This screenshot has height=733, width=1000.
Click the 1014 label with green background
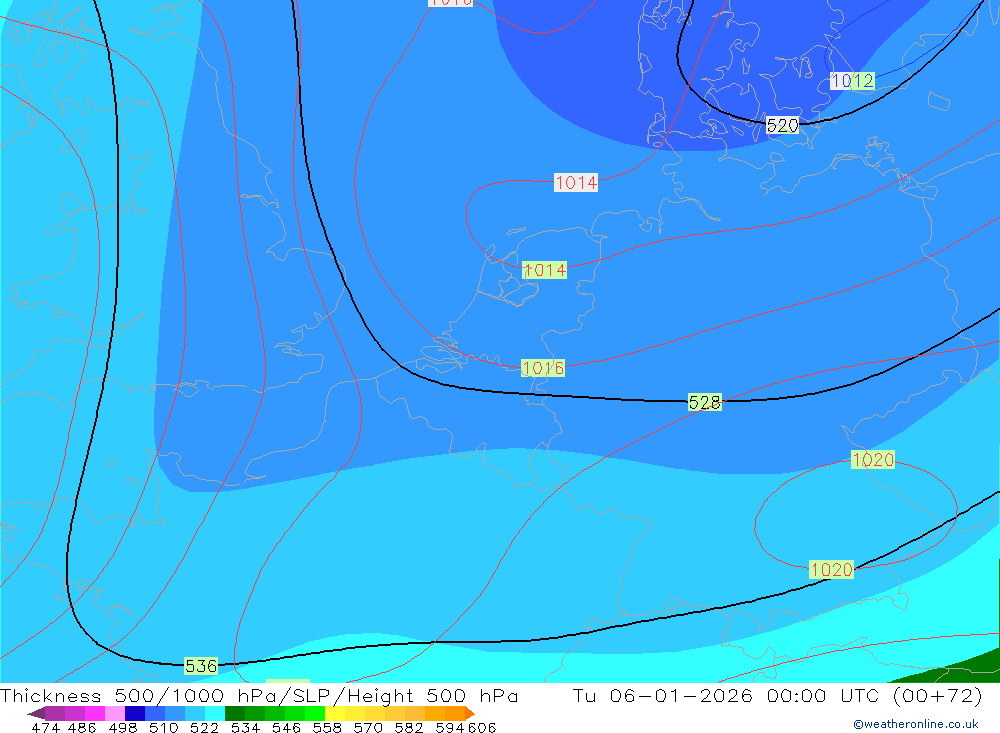pyautogui.click(x=544, y=270)
